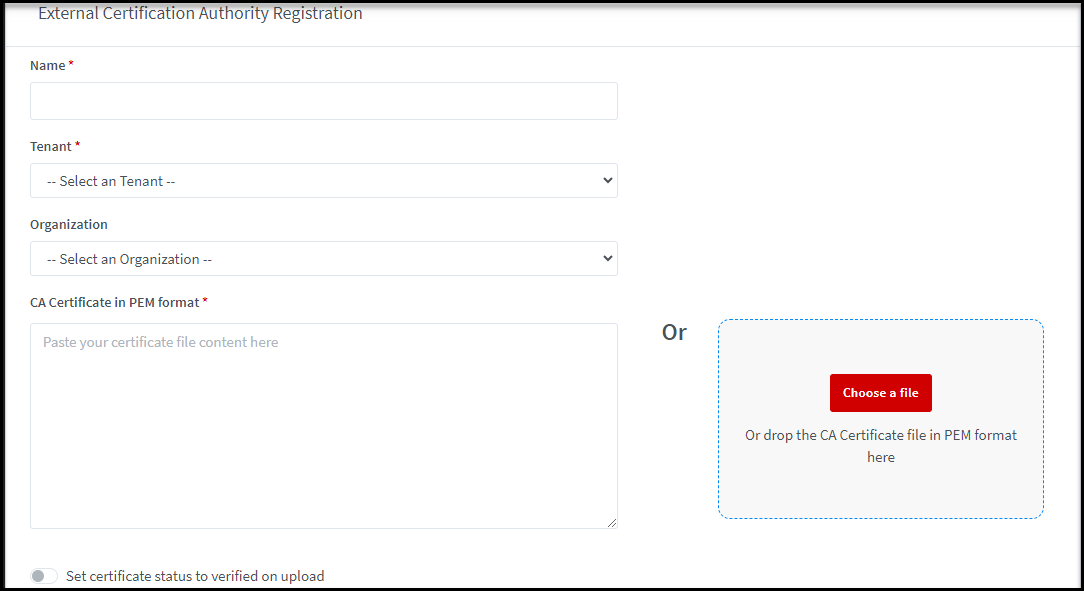Click the Tenant field label
Viewport: 1084px width, 591px height.
click(x=50, y=146)
